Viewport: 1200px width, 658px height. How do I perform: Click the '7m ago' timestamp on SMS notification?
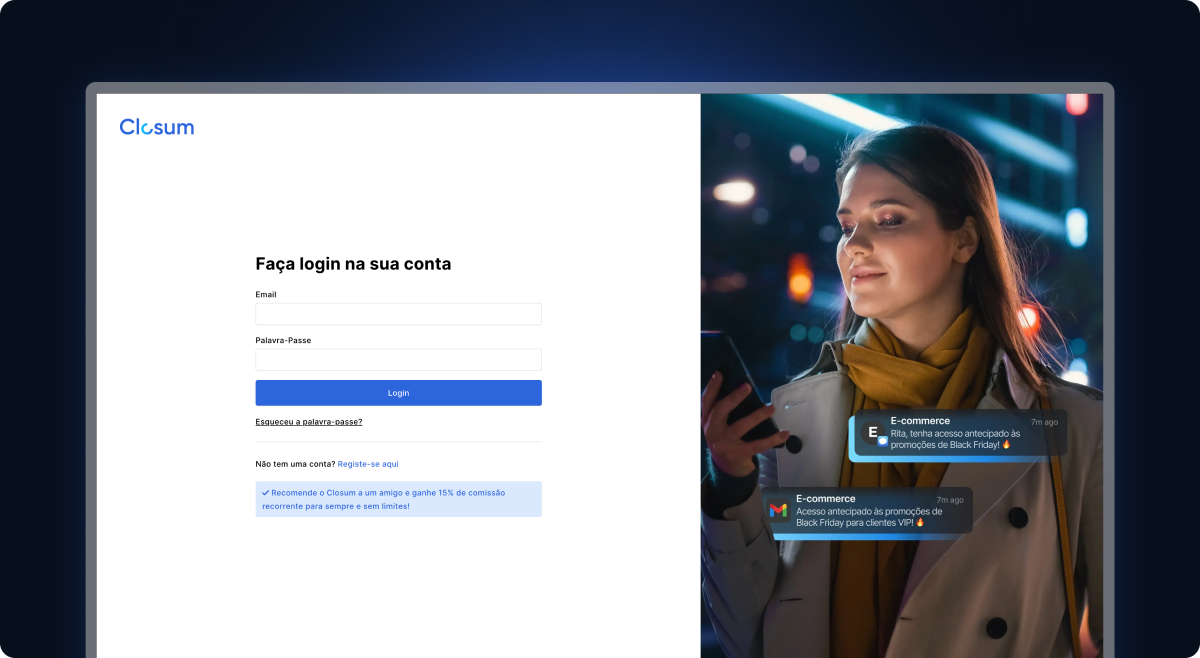tap(1043, 422)
